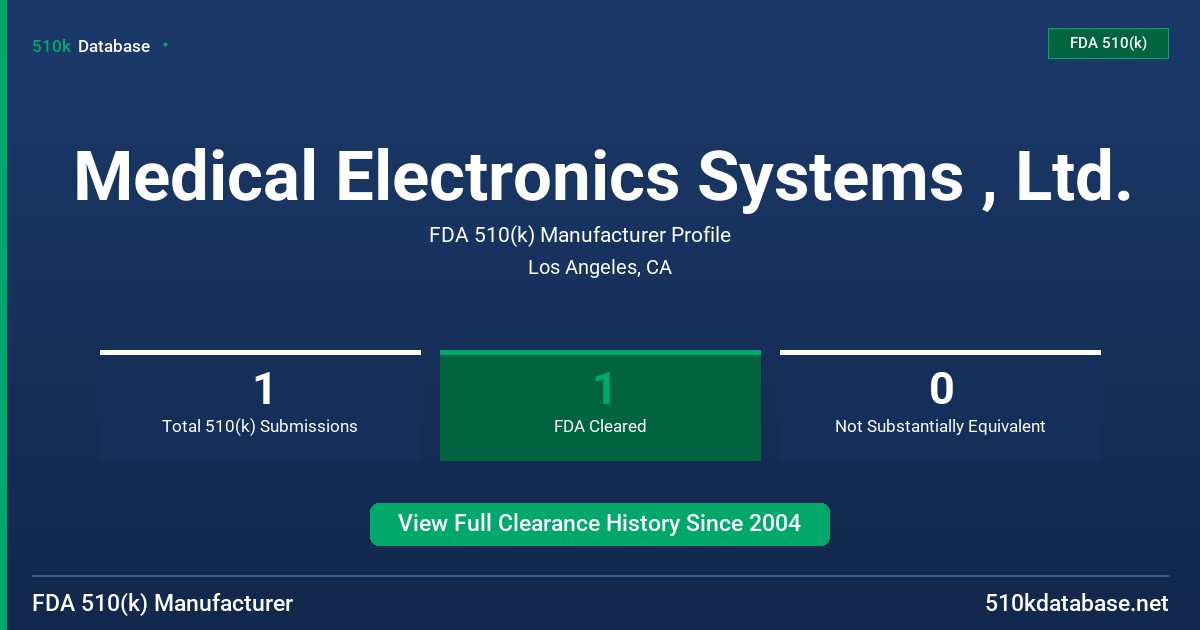Click the Total 510(k) Submissions label
This screenshot has height=630, width=1200.
pyautogui.click(x=260, y=426)
